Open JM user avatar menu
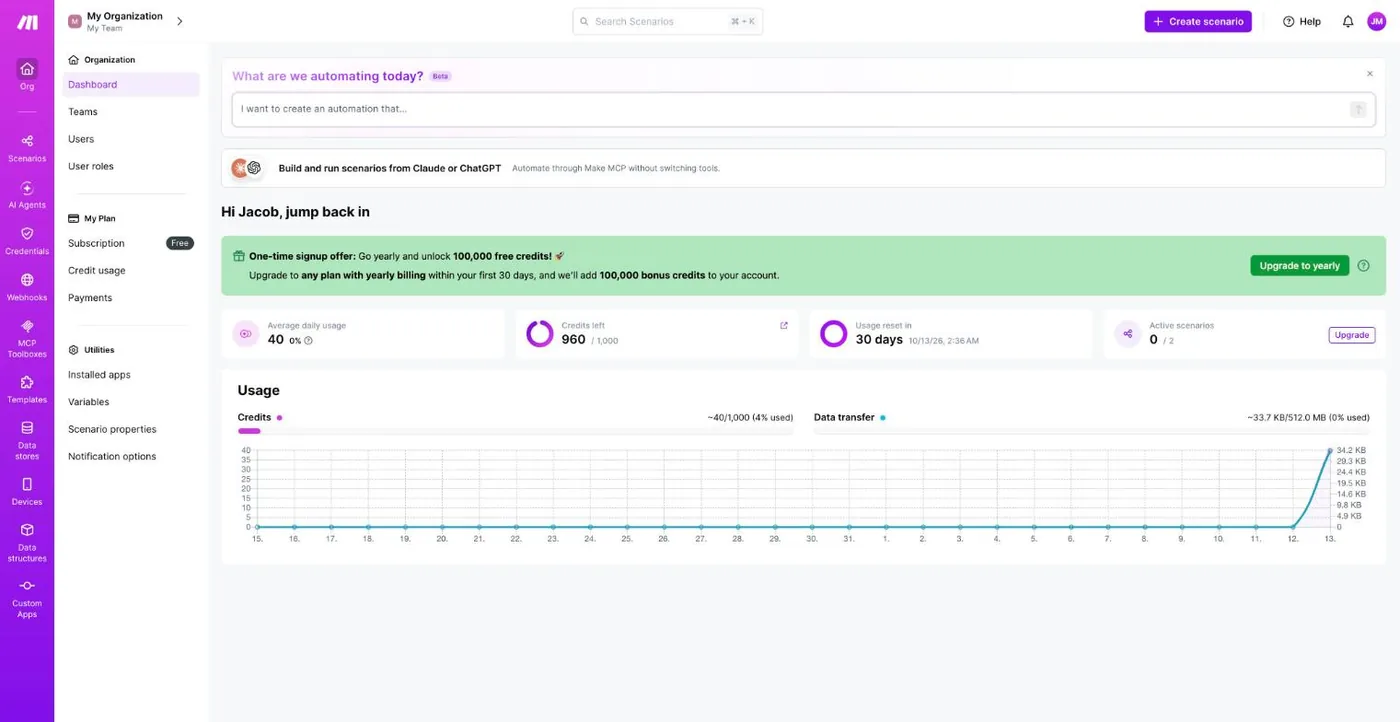This screenshot has height=722, width=1400. pyautogui.click(x=1377, y=21)
